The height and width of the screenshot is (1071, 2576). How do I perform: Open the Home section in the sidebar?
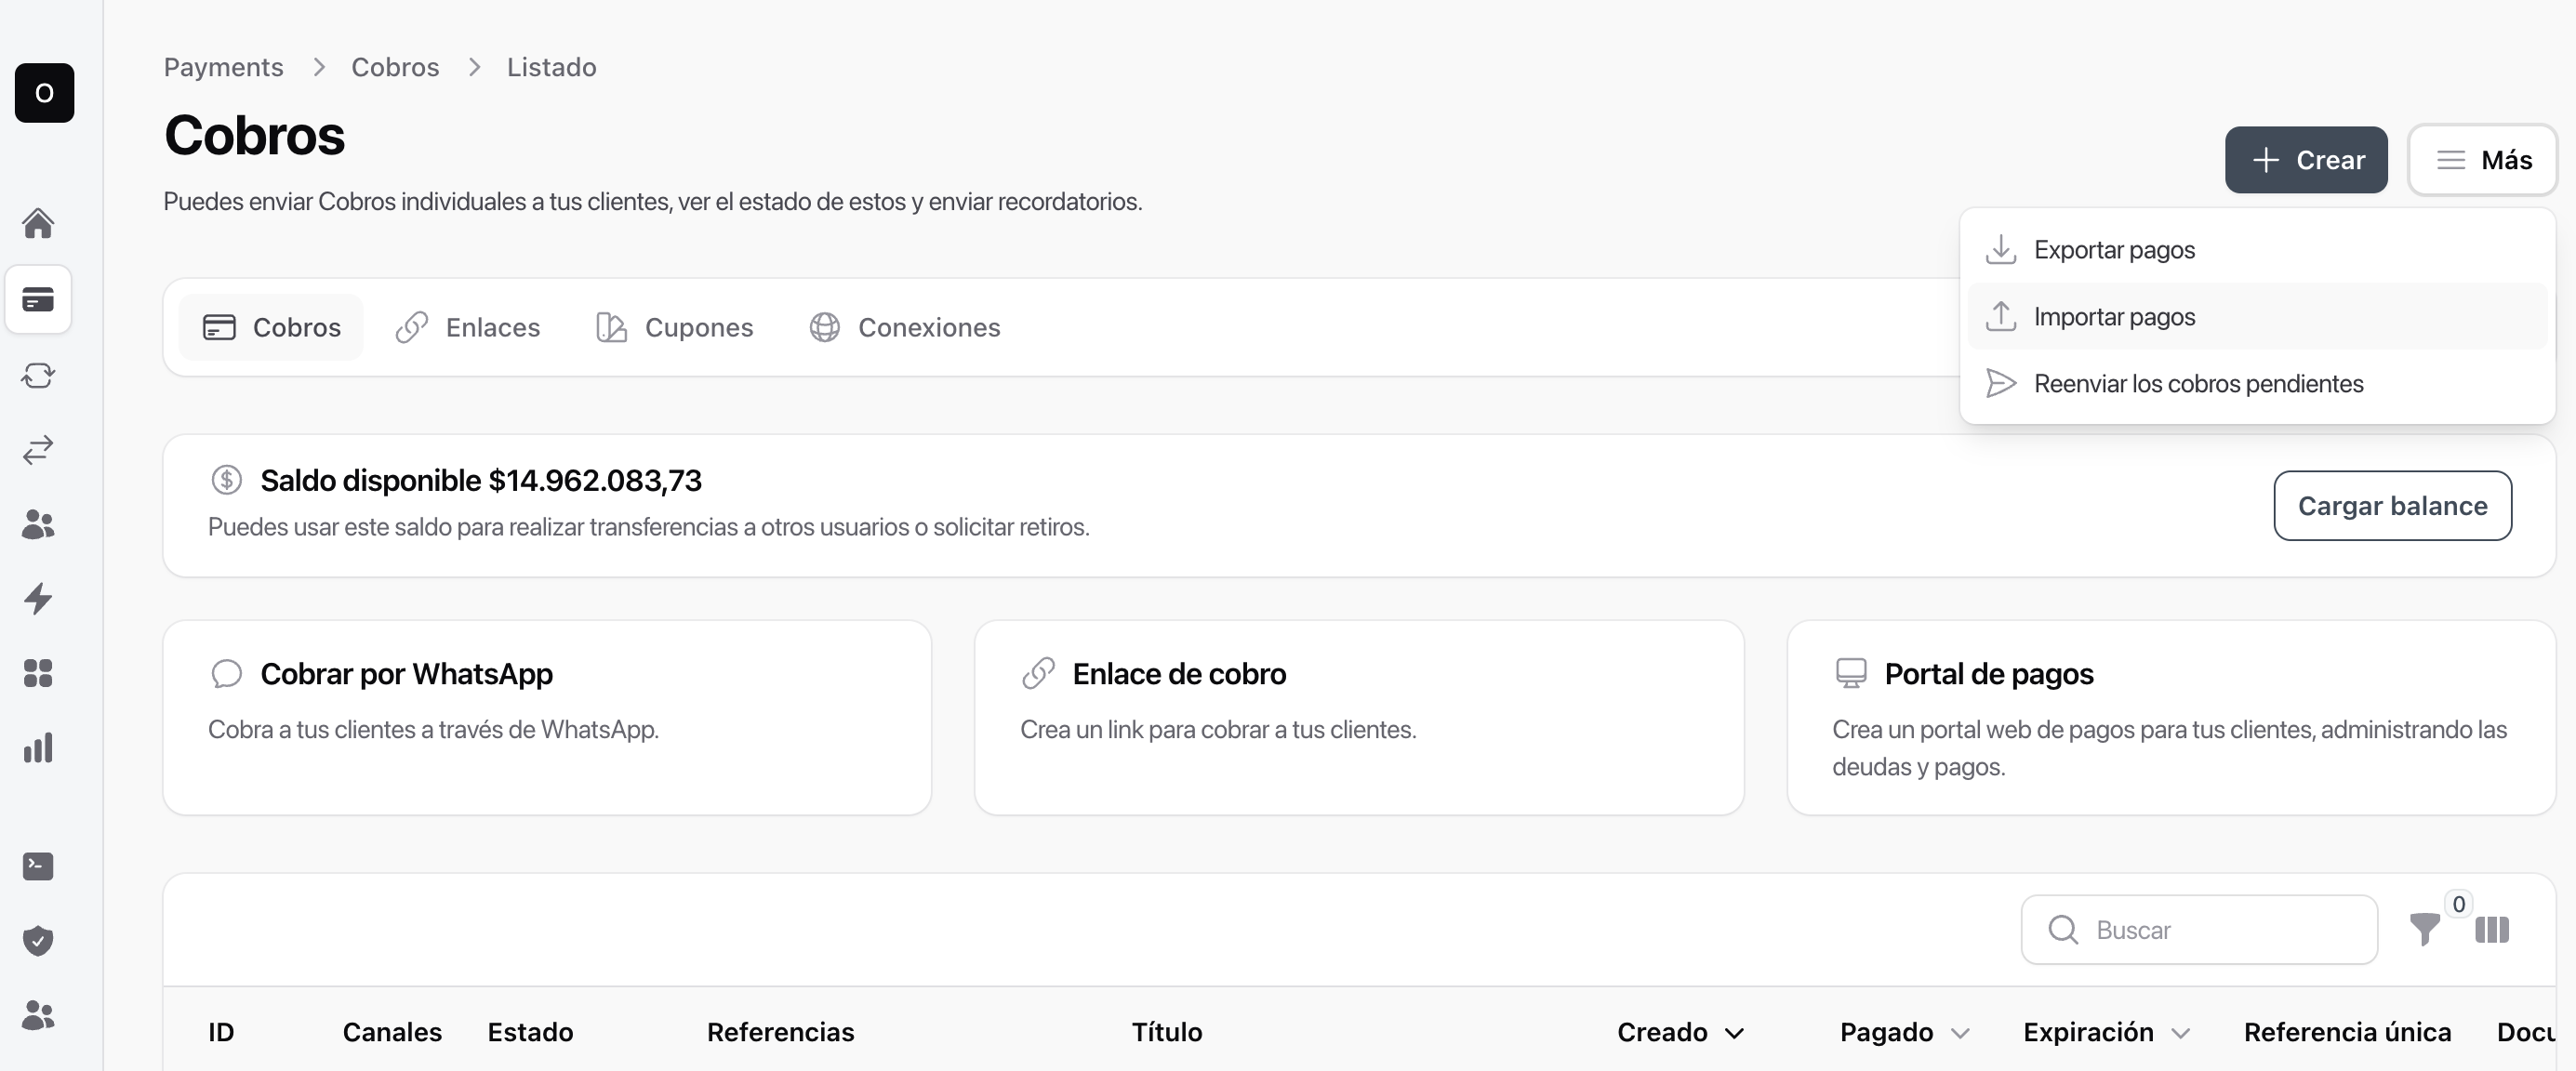[x=38, y=222]
